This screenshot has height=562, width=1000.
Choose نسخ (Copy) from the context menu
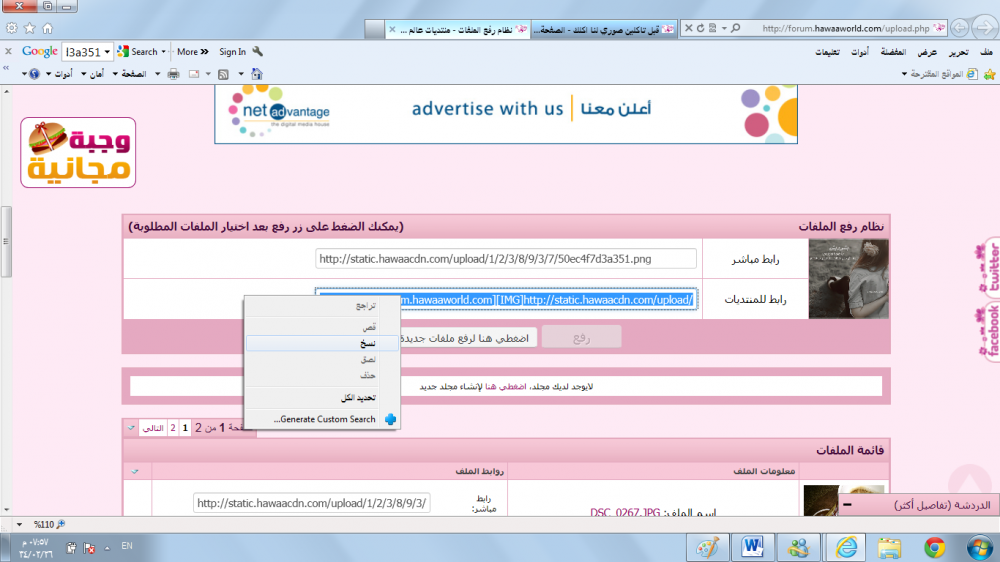pos(368,343)
